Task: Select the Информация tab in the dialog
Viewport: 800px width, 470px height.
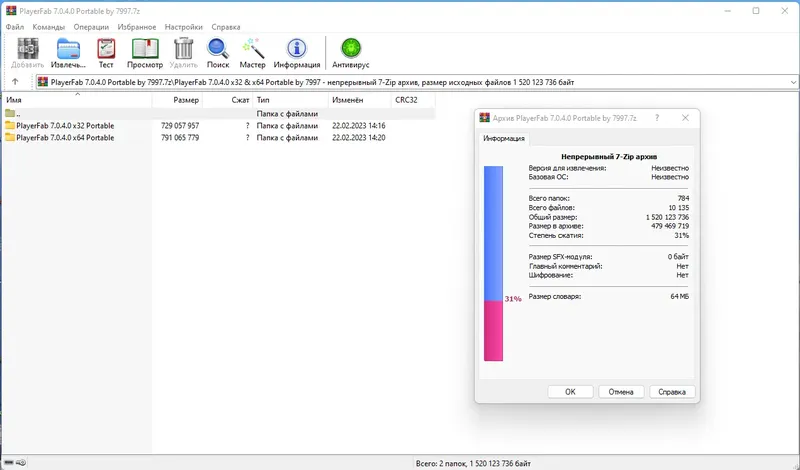Action: pos(504,138)
